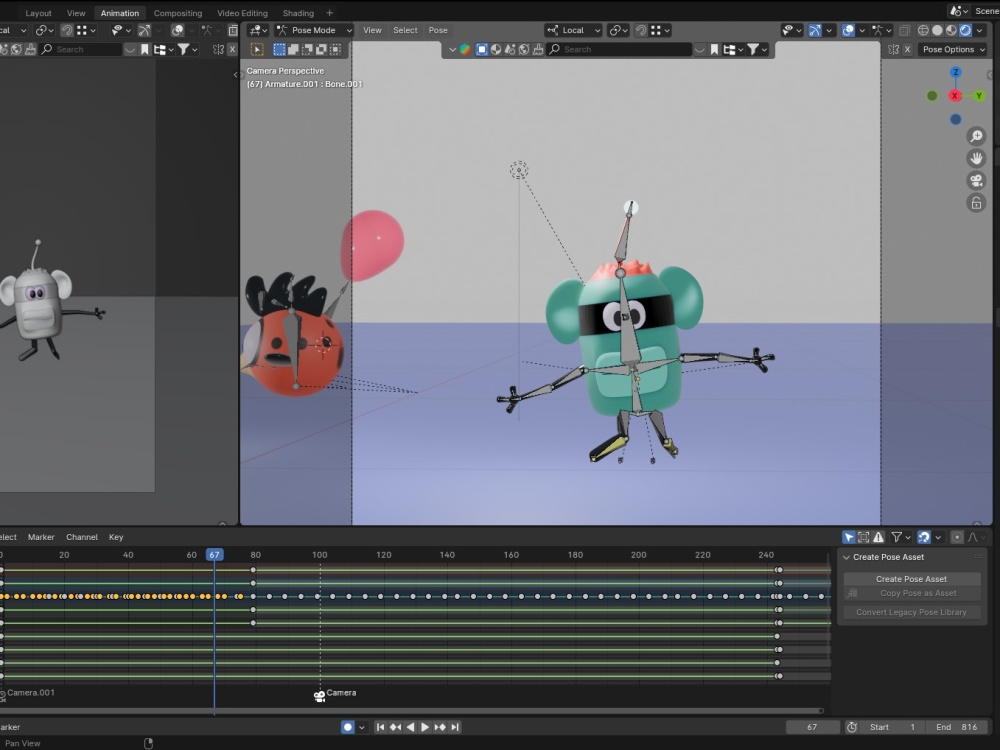This screenshot has height=750, width=1000.
Task: Jump to the next keyframe
Action: (x=440, y=727)
